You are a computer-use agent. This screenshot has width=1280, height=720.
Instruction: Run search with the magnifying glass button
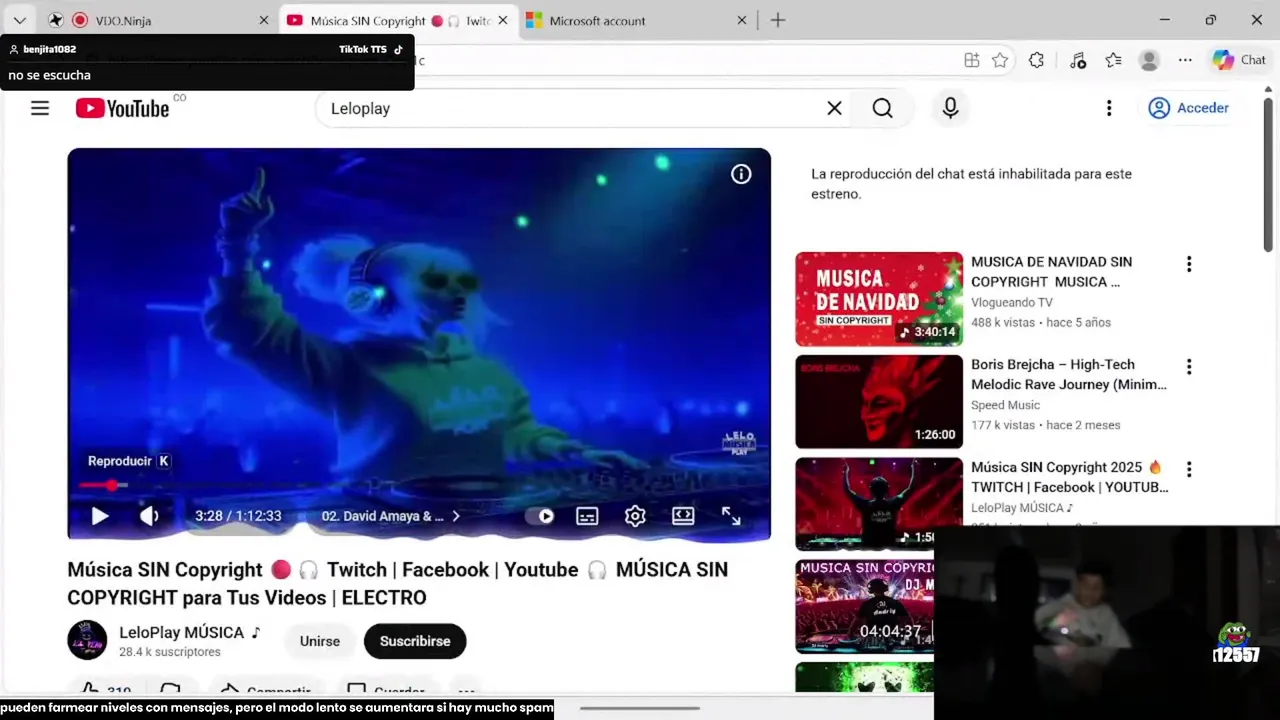[882, 108]
